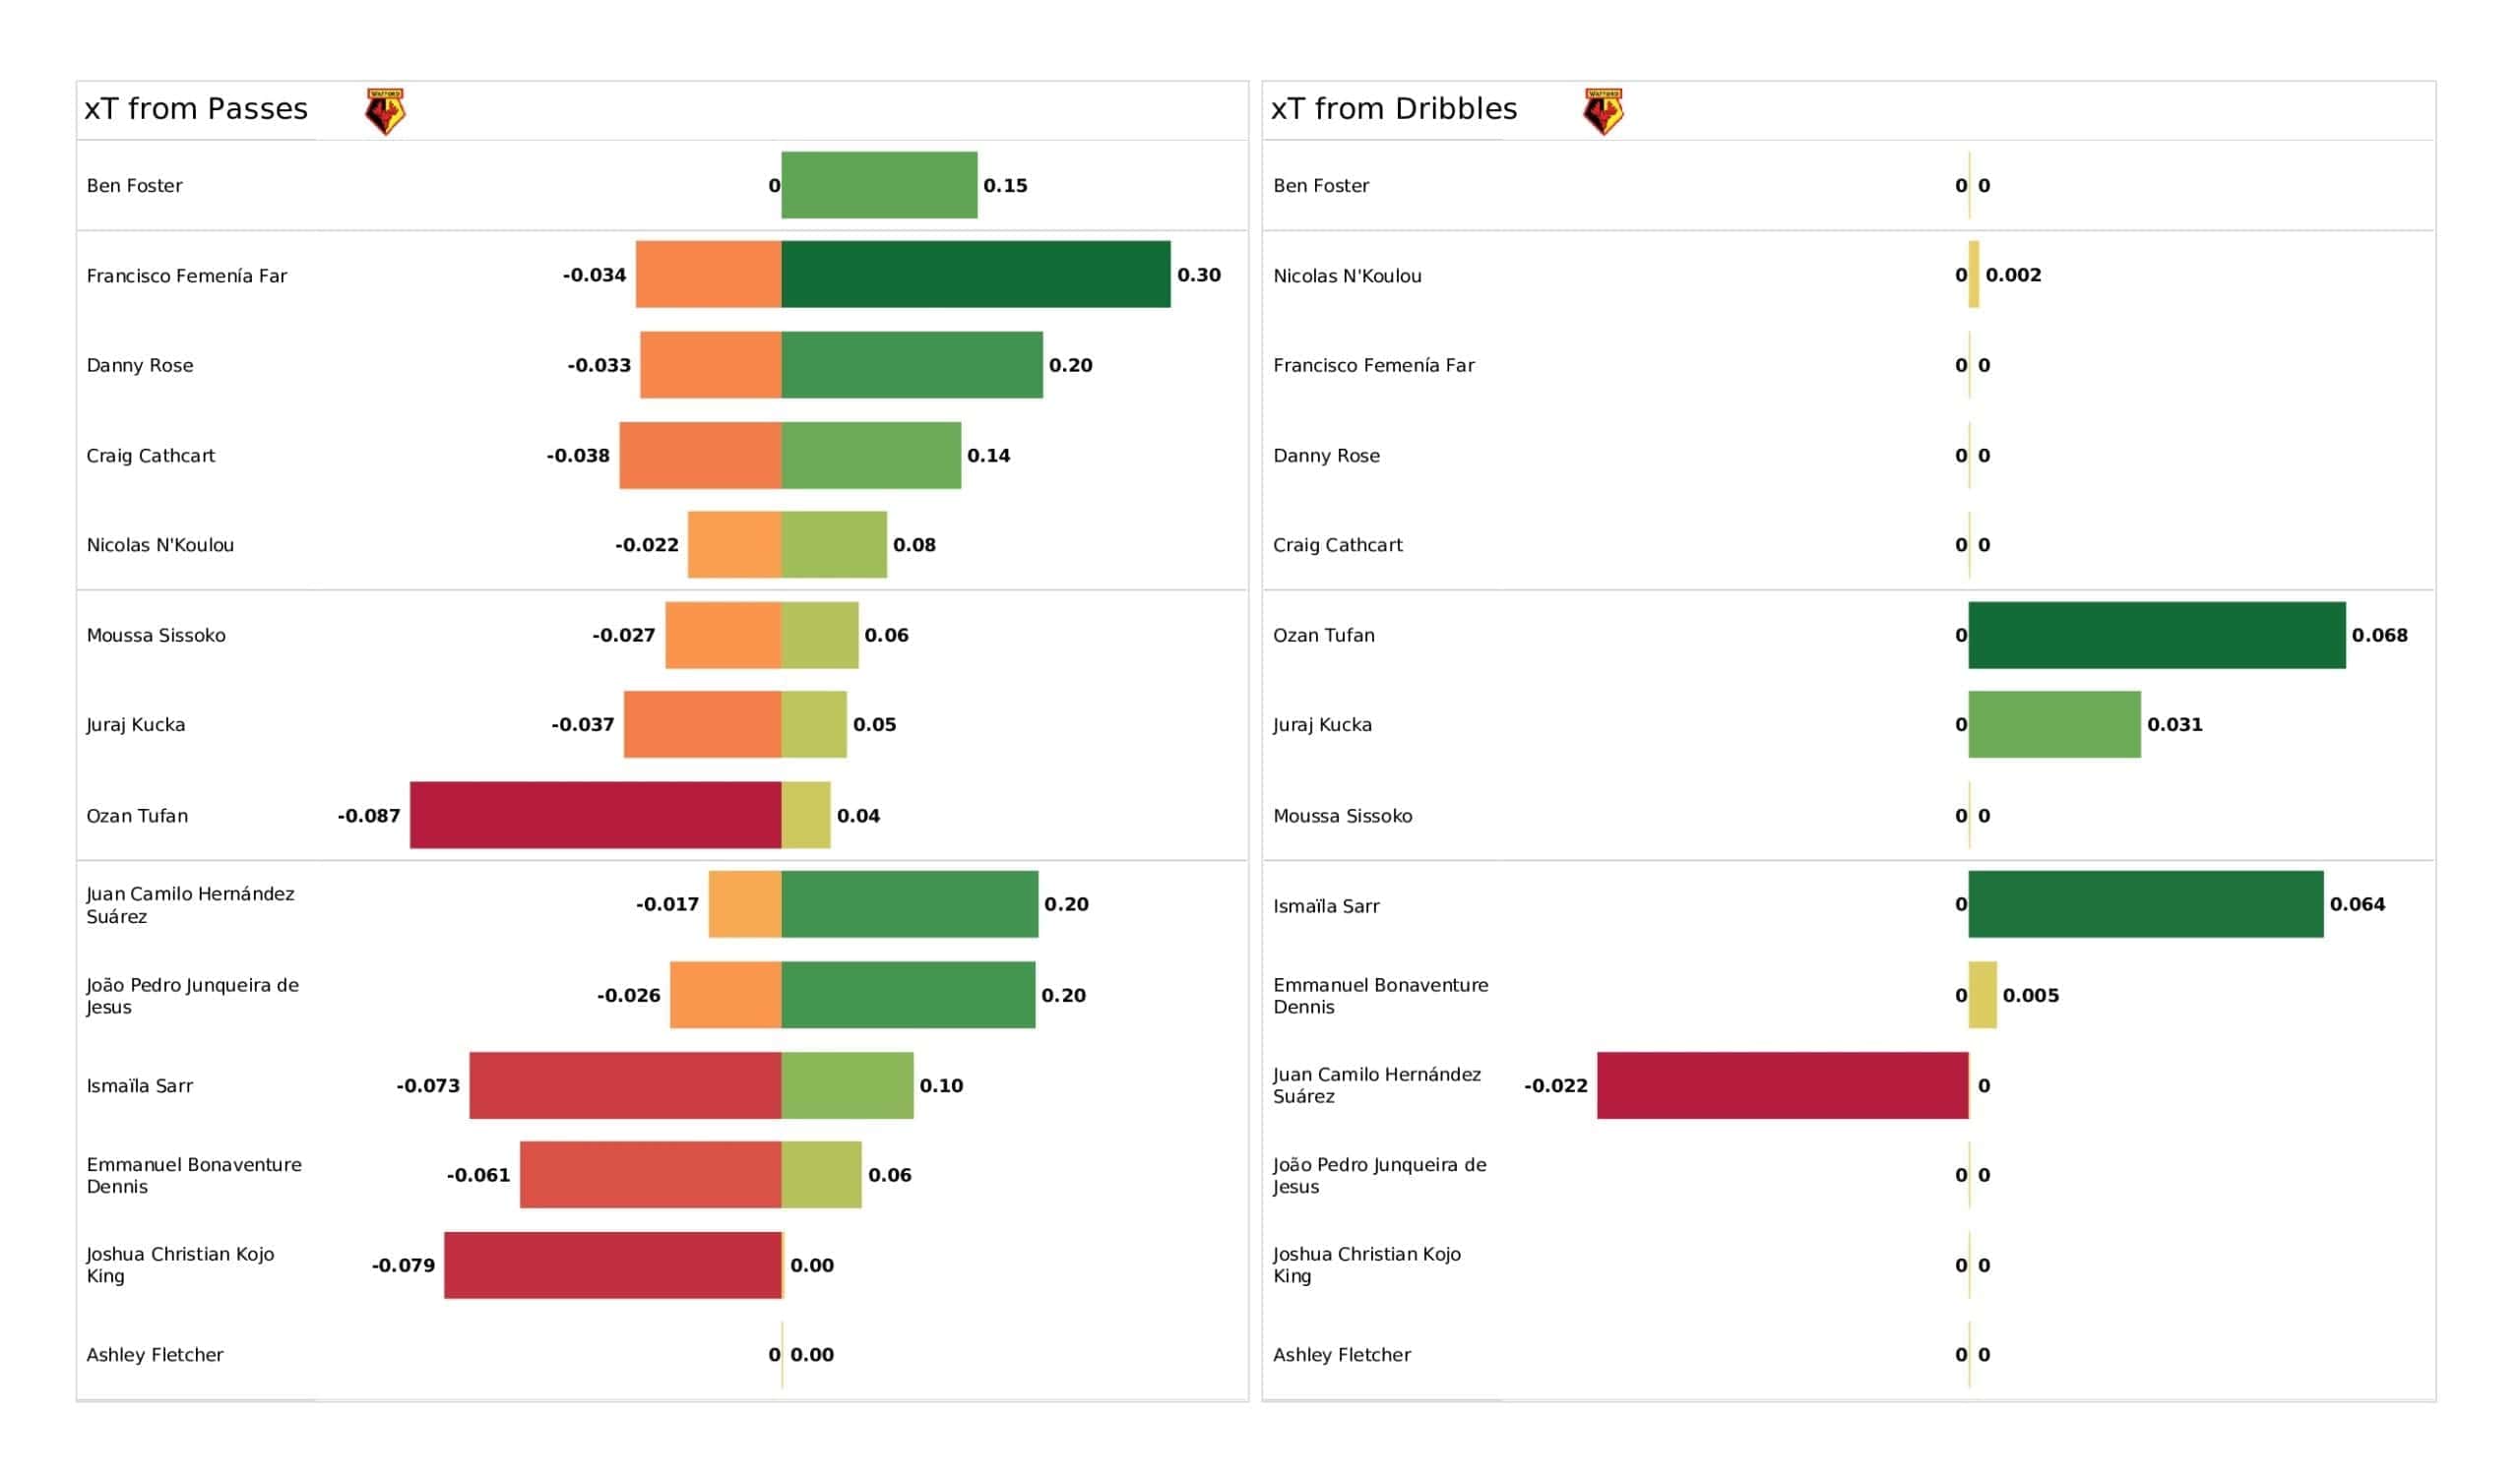The image size is (2520, 1480).
Task: Select Emmanuel Dennis's yellow 0.005 dribbles bar
Action: click(x=1982, y=995)
